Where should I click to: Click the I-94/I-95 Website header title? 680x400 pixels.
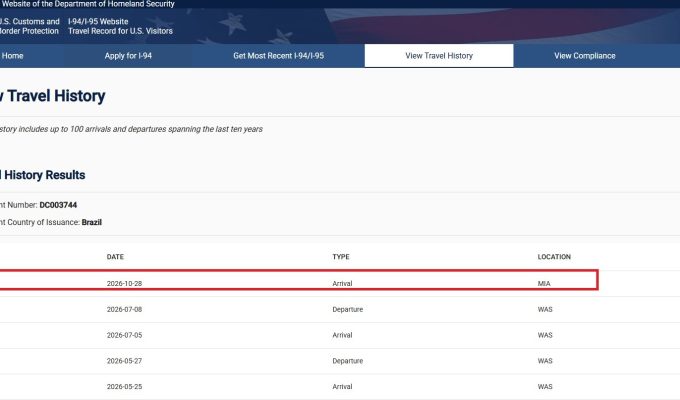click(98, 21)
